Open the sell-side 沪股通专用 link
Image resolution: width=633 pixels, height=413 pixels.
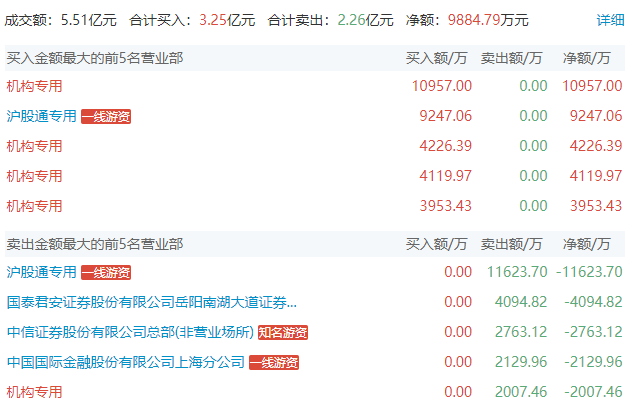(42, 272)
